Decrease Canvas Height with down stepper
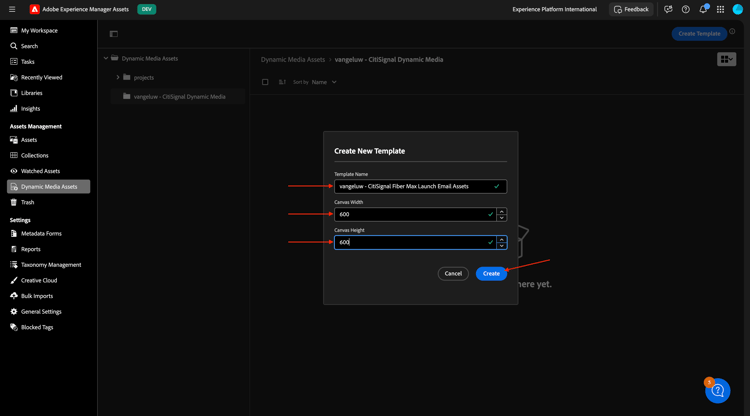 502,245
